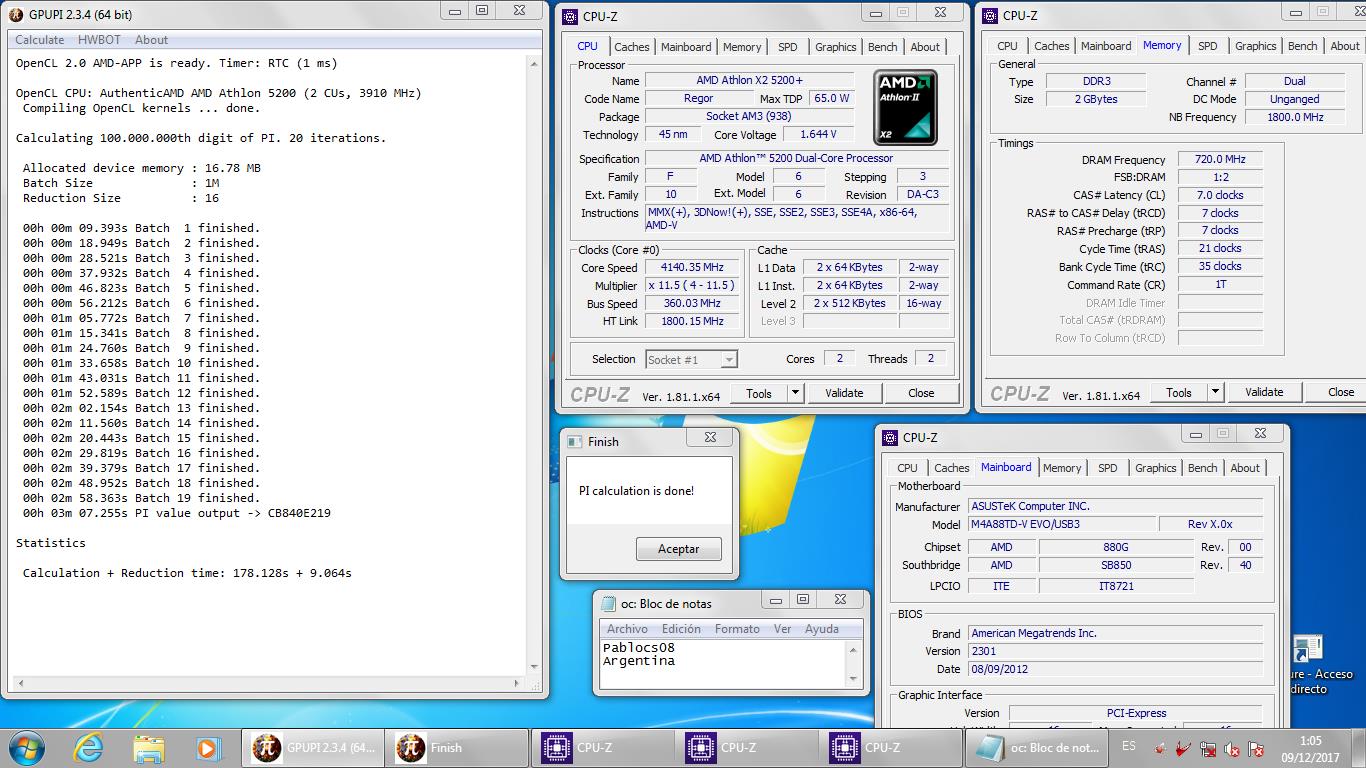Viewport: 1366px width, 768px height.
Task: Click Tools button in the CPU window
Action: coord(759,393)
